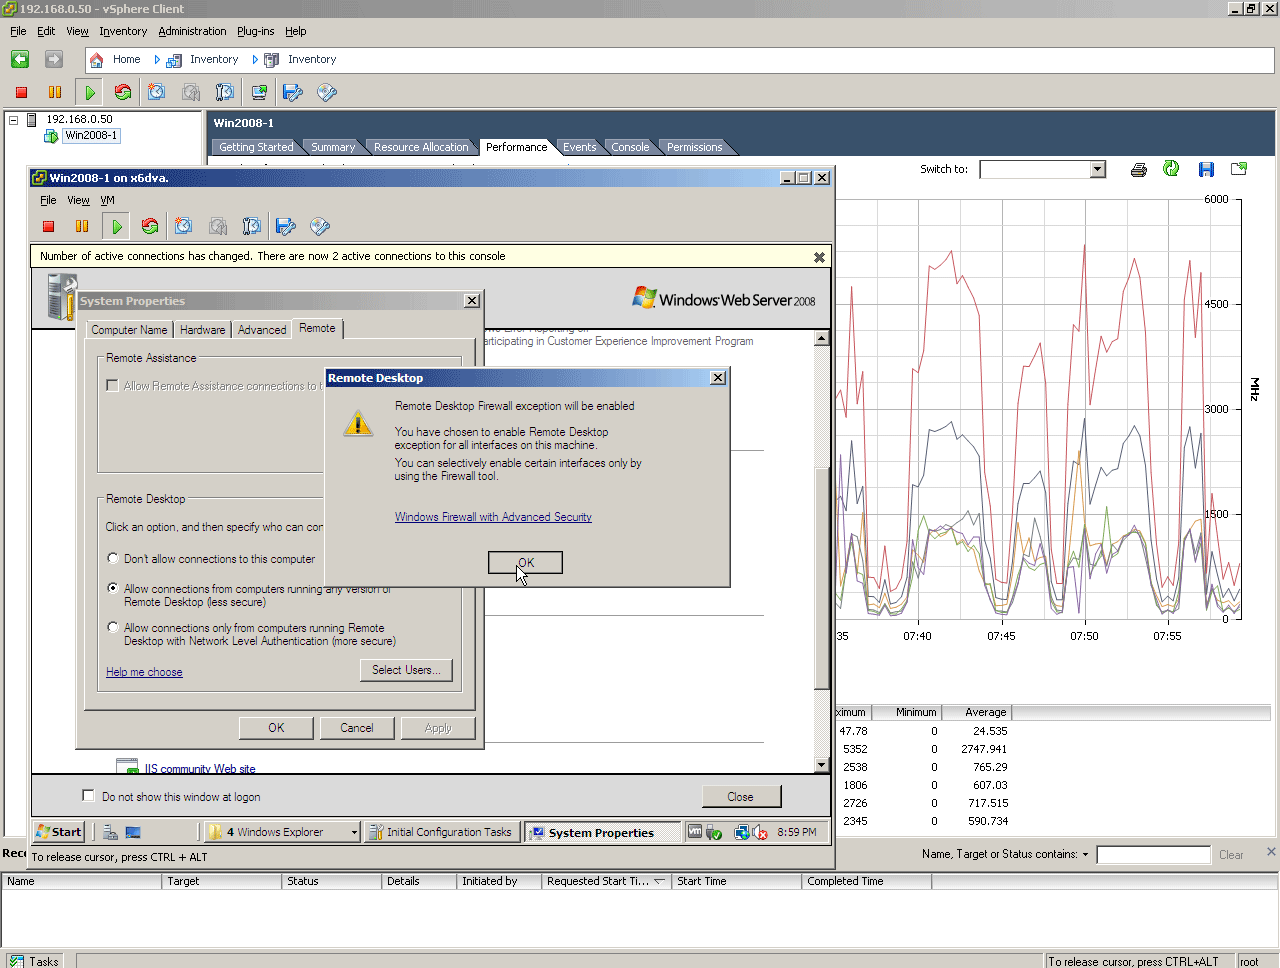Reset the VM from the main toolbar

[123, 93]
